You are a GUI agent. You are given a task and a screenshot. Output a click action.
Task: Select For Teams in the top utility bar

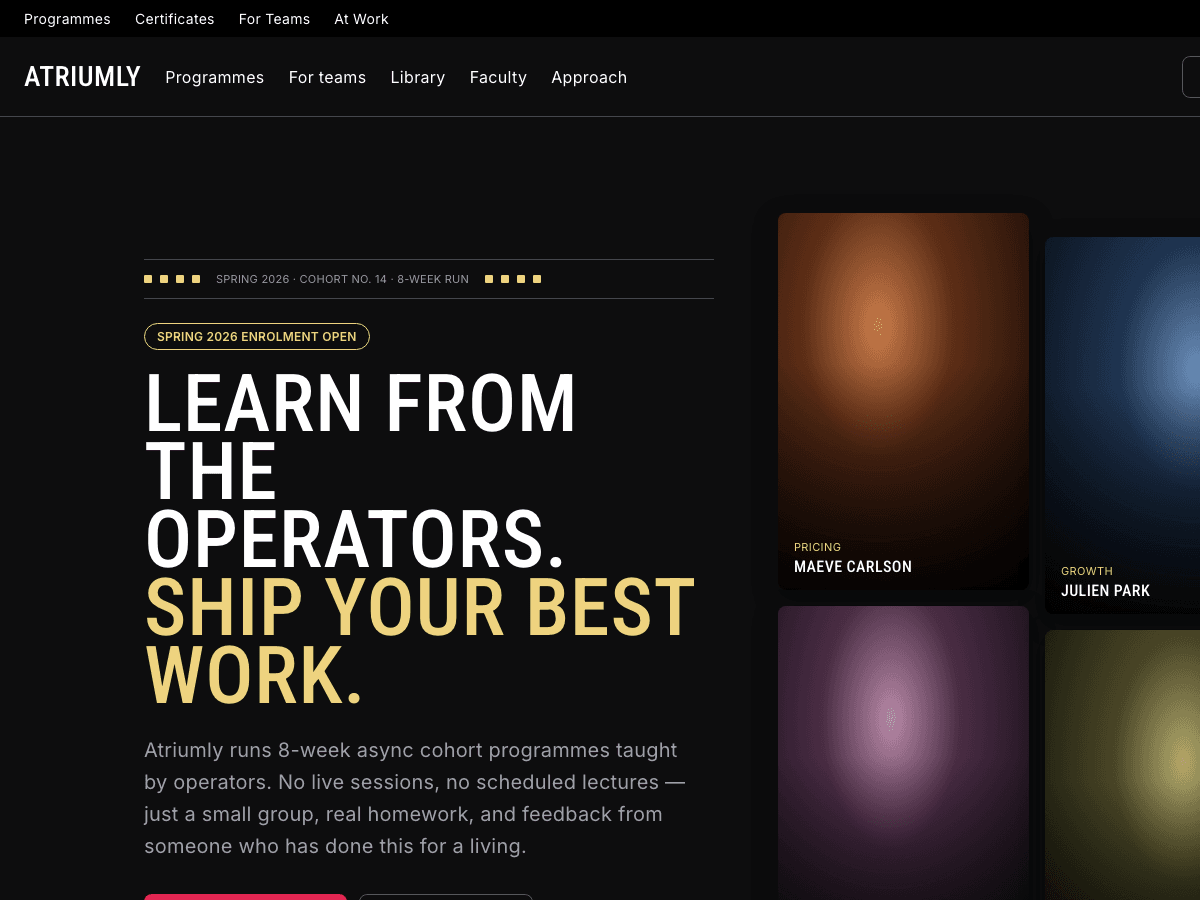click(x=274, y=19)
